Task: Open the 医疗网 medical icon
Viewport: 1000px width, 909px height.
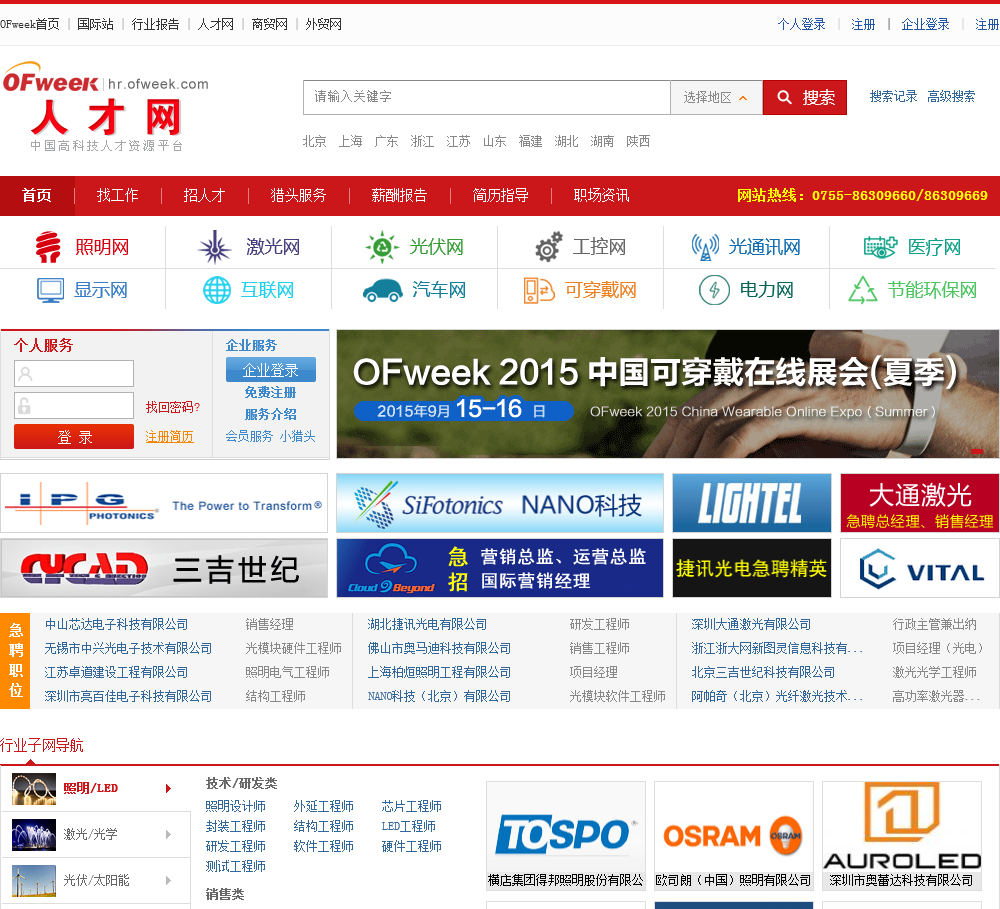Action: tap(880, 247)
